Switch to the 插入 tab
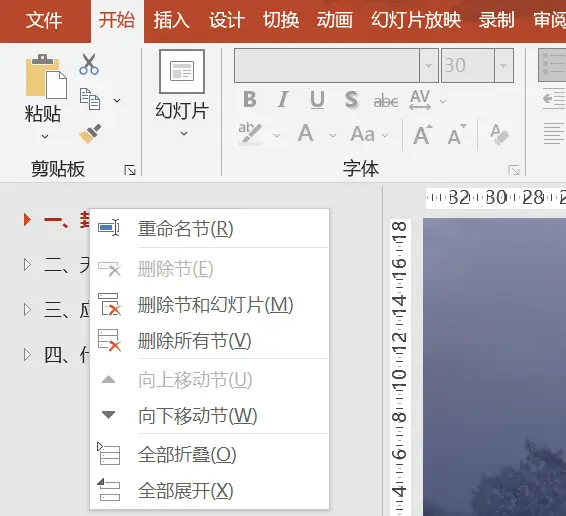The height and width of the screenshot is (516, 566). pos(171,20)
